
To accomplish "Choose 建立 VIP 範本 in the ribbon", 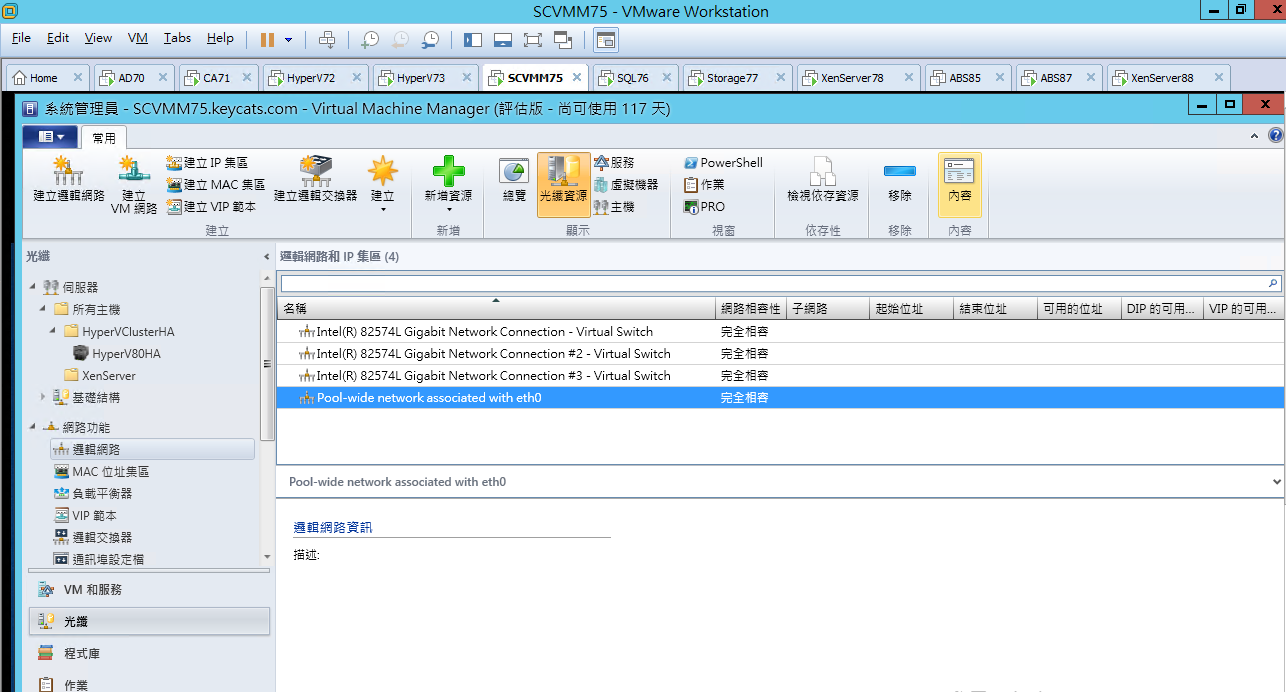I will (211, 207).
